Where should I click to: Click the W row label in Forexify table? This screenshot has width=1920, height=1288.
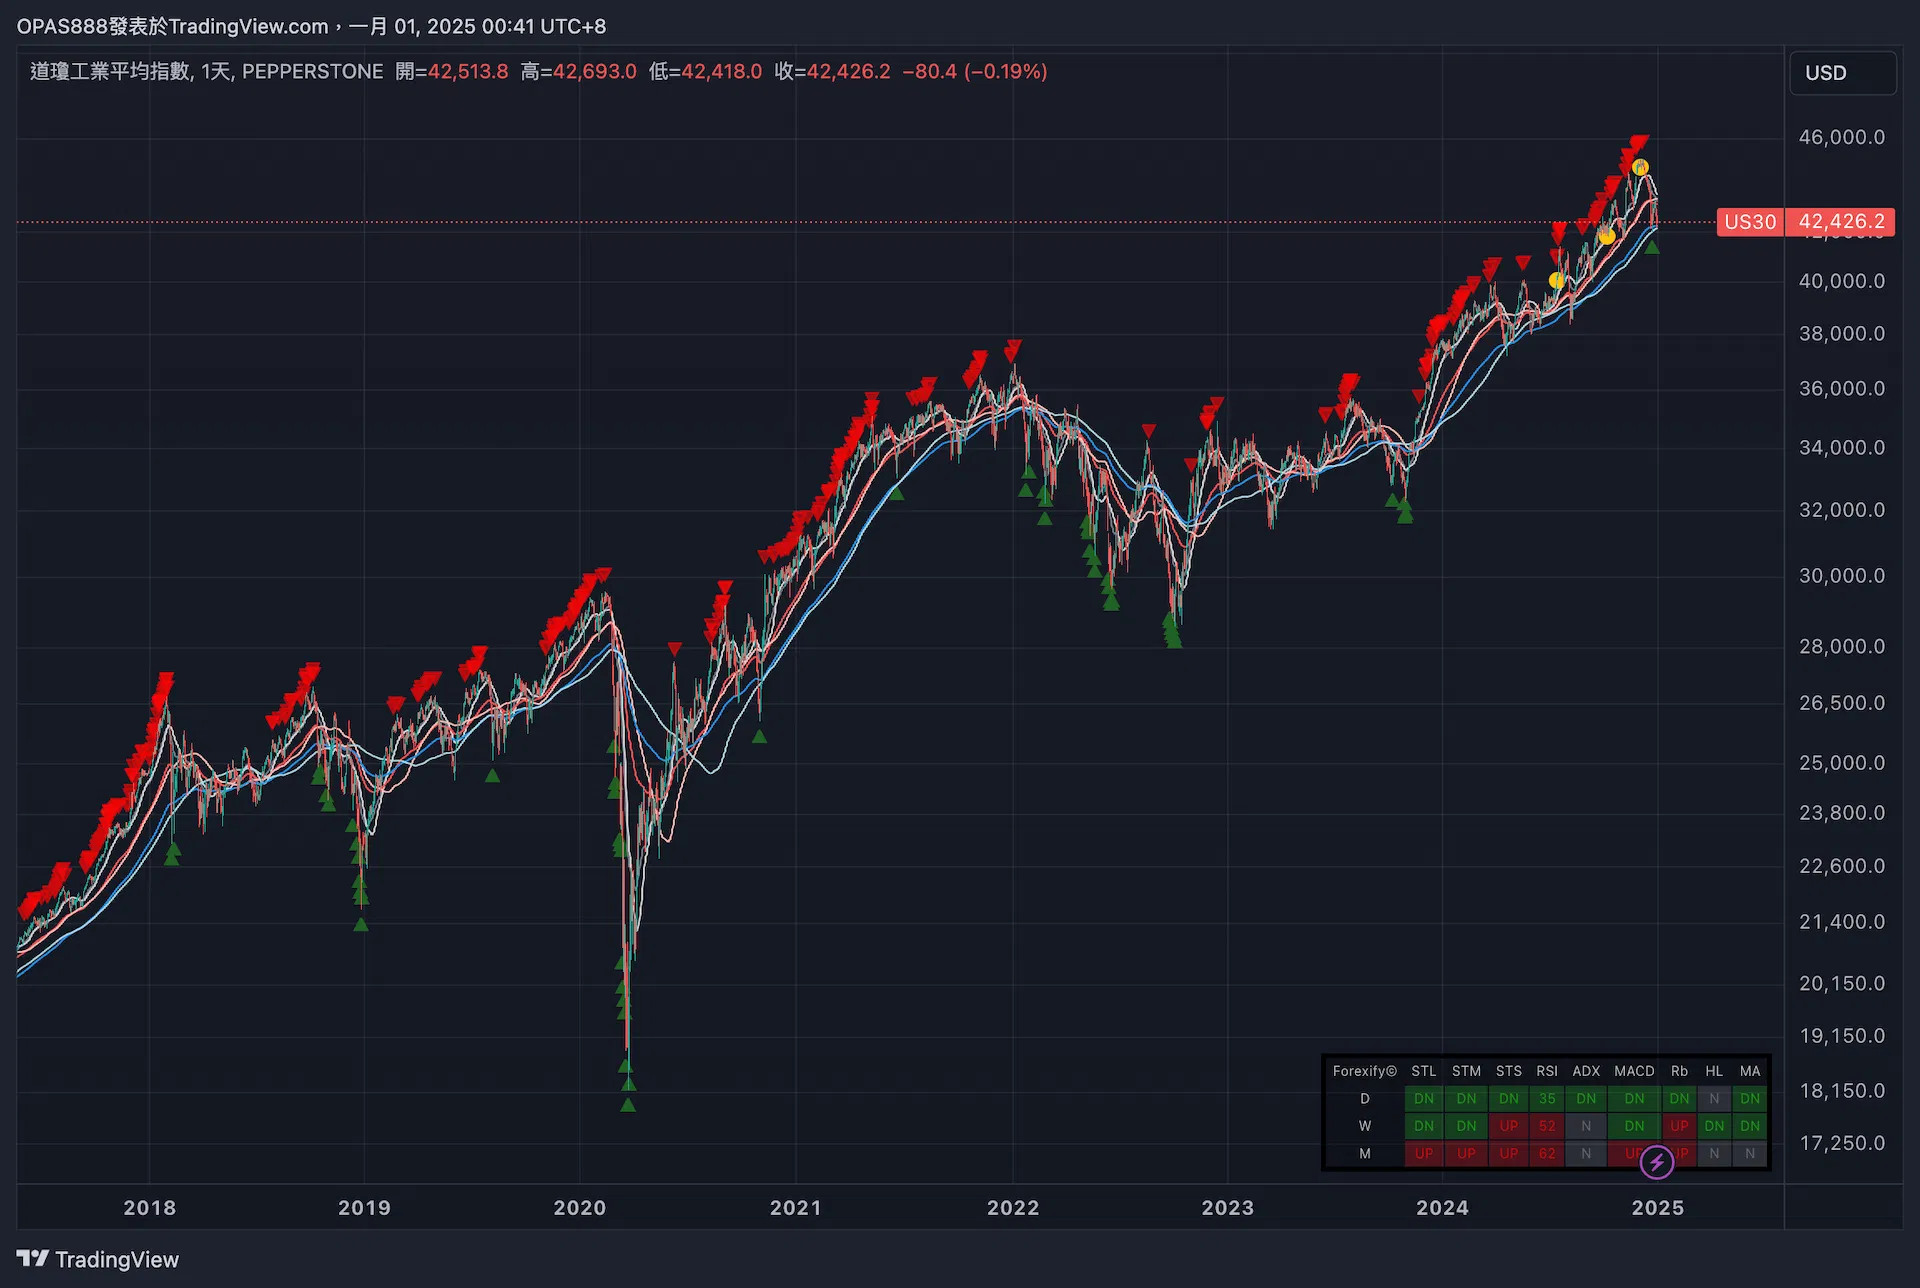[x=1364, y=1126]
